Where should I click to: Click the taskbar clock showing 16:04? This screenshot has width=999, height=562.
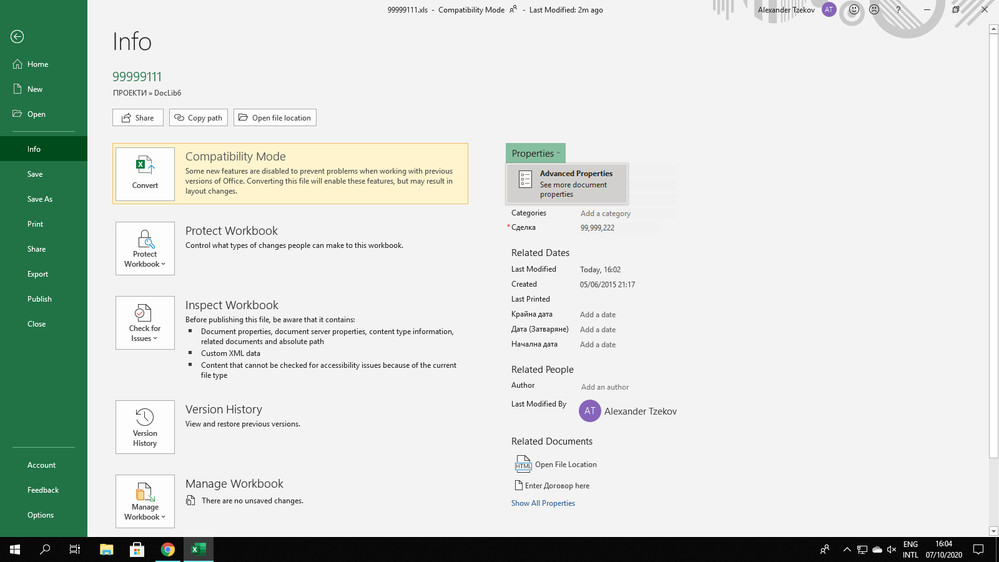944,549
